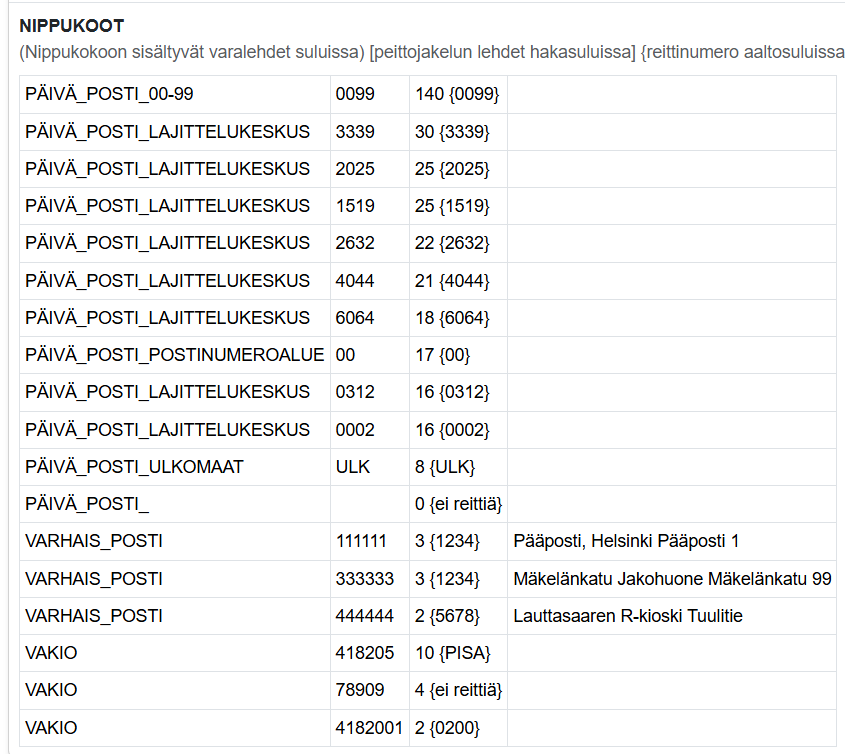Click the PÄIVÄ_POSTI_ULKOMAAT row name
The image size is (845, 754).
pyautogui.click(x=134, y=467)
